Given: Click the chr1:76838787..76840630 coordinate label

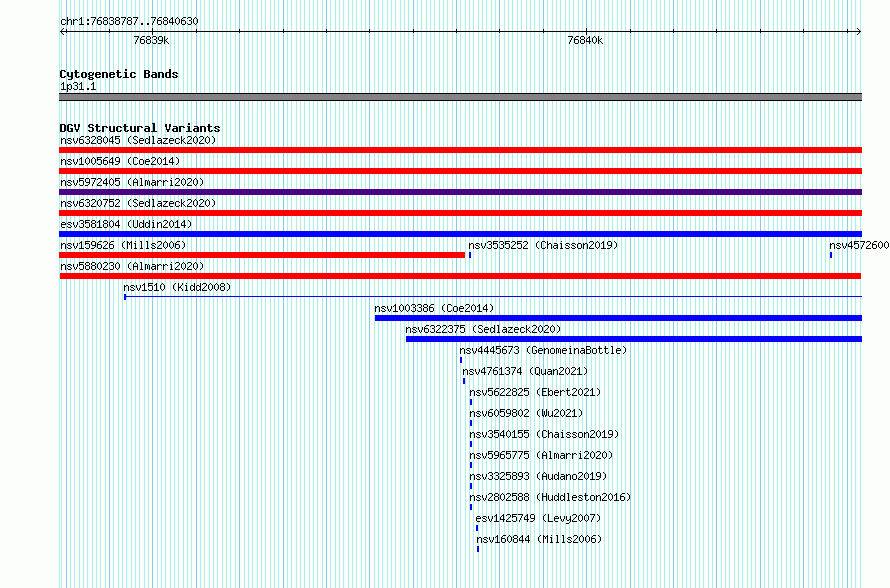Looking at the screenshot, I should coord(129,22).
